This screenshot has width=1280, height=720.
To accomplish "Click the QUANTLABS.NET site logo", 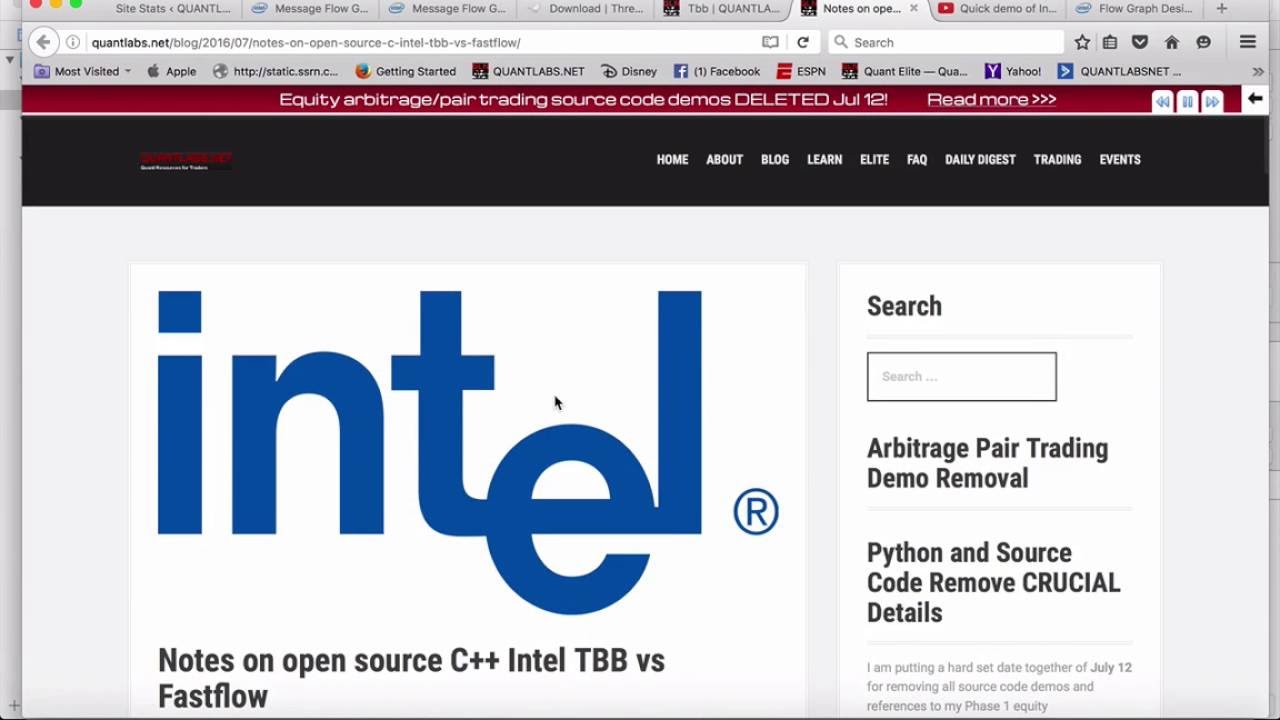I will (x=186, y=160).
